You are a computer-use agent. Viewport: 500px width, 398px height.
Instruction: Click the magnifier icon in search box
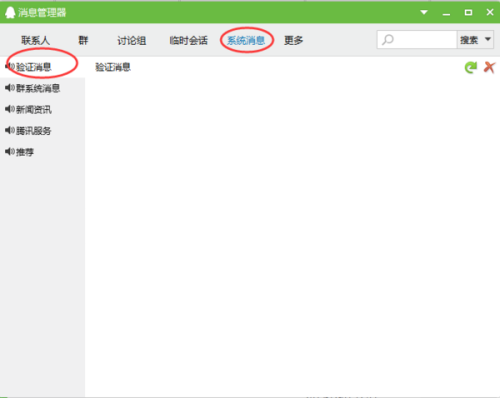coord(388,40)
